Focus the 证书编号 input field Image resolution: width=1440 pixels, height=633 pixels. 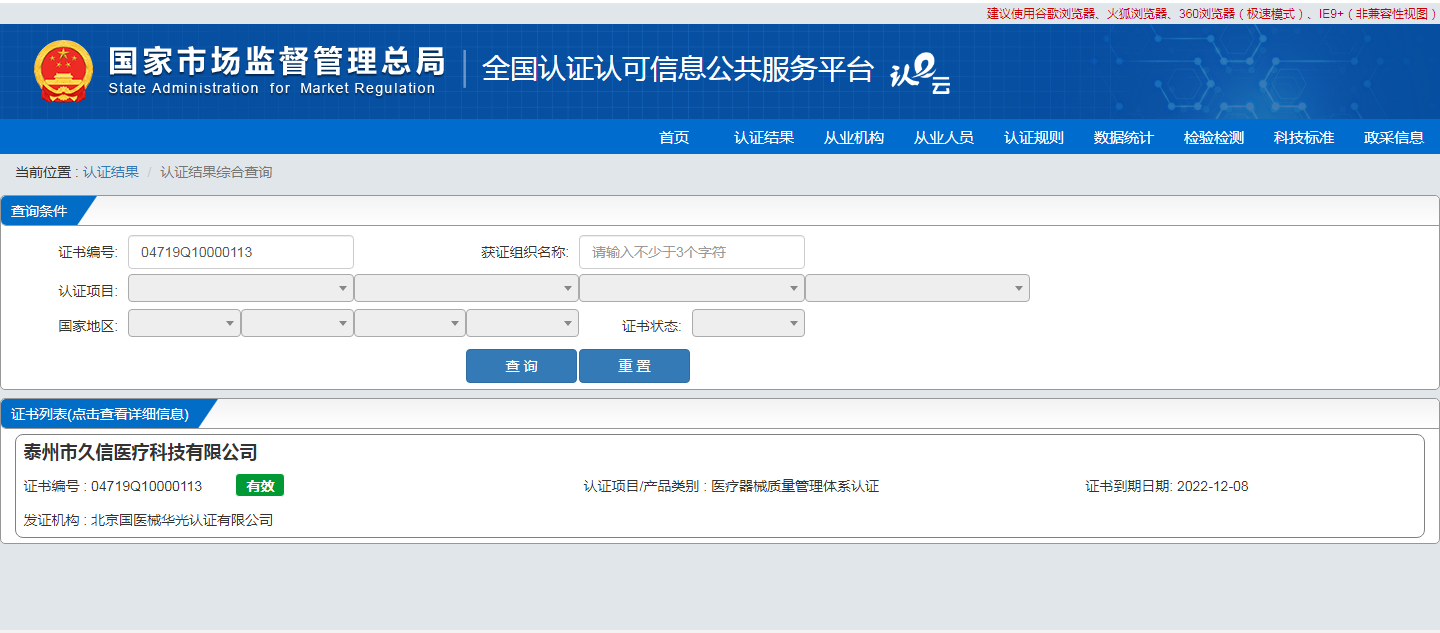click(x=241, y=252)
